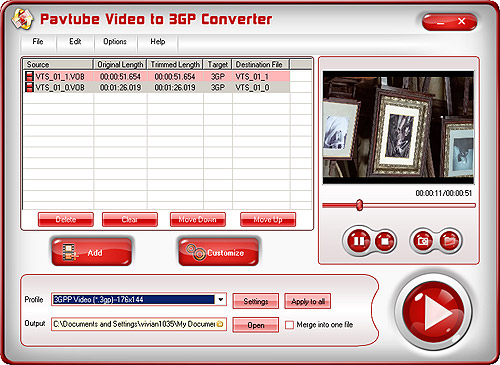Take a snapshot with the camera icon
This screenshot has height=365, width=500.
point(423,240)
